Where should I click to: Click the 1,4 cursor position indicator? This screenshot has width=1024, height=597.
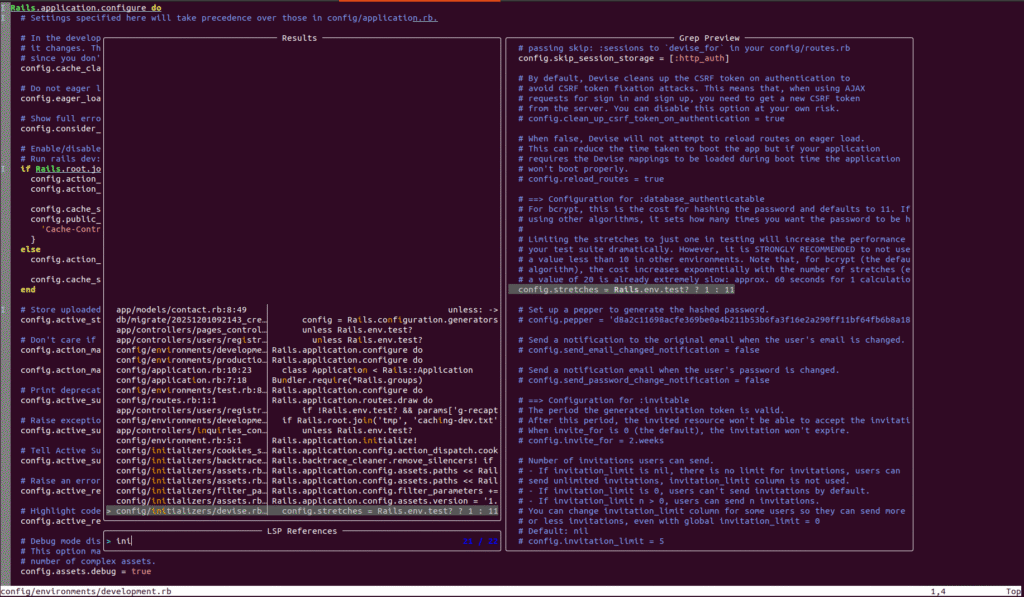click(x=938, y=591)
